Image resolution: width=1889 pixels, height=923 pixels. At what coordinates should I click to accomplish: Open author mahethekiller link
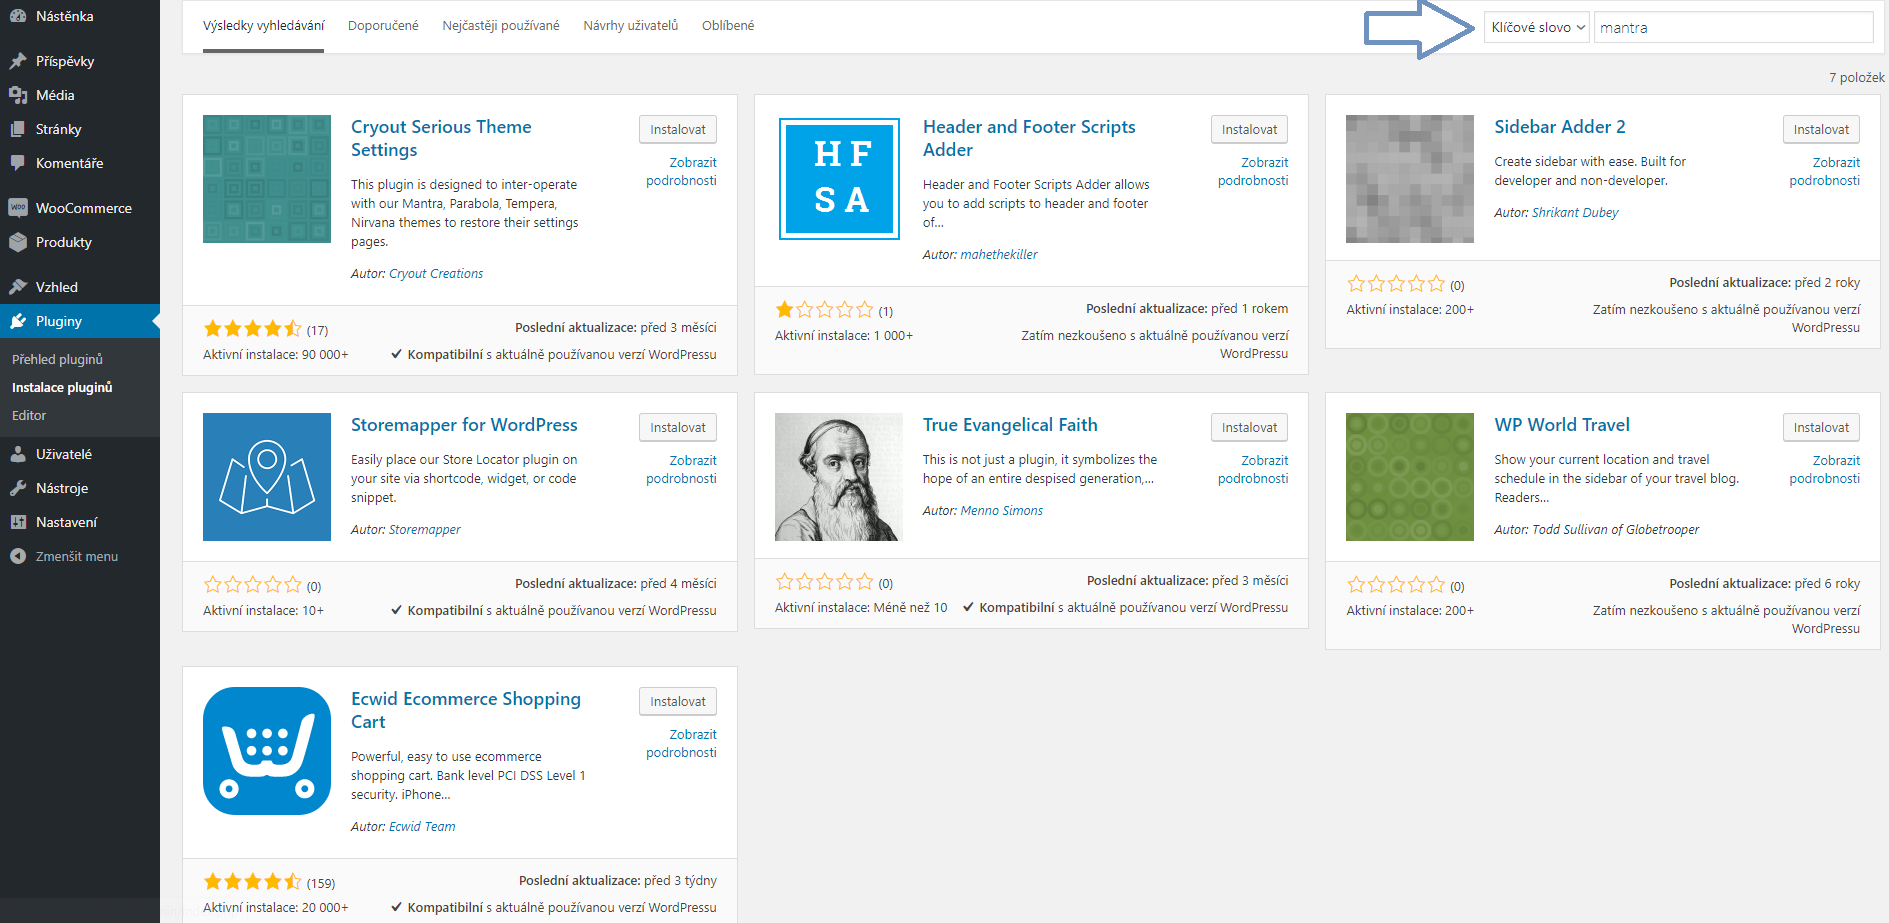pos(999,255)
